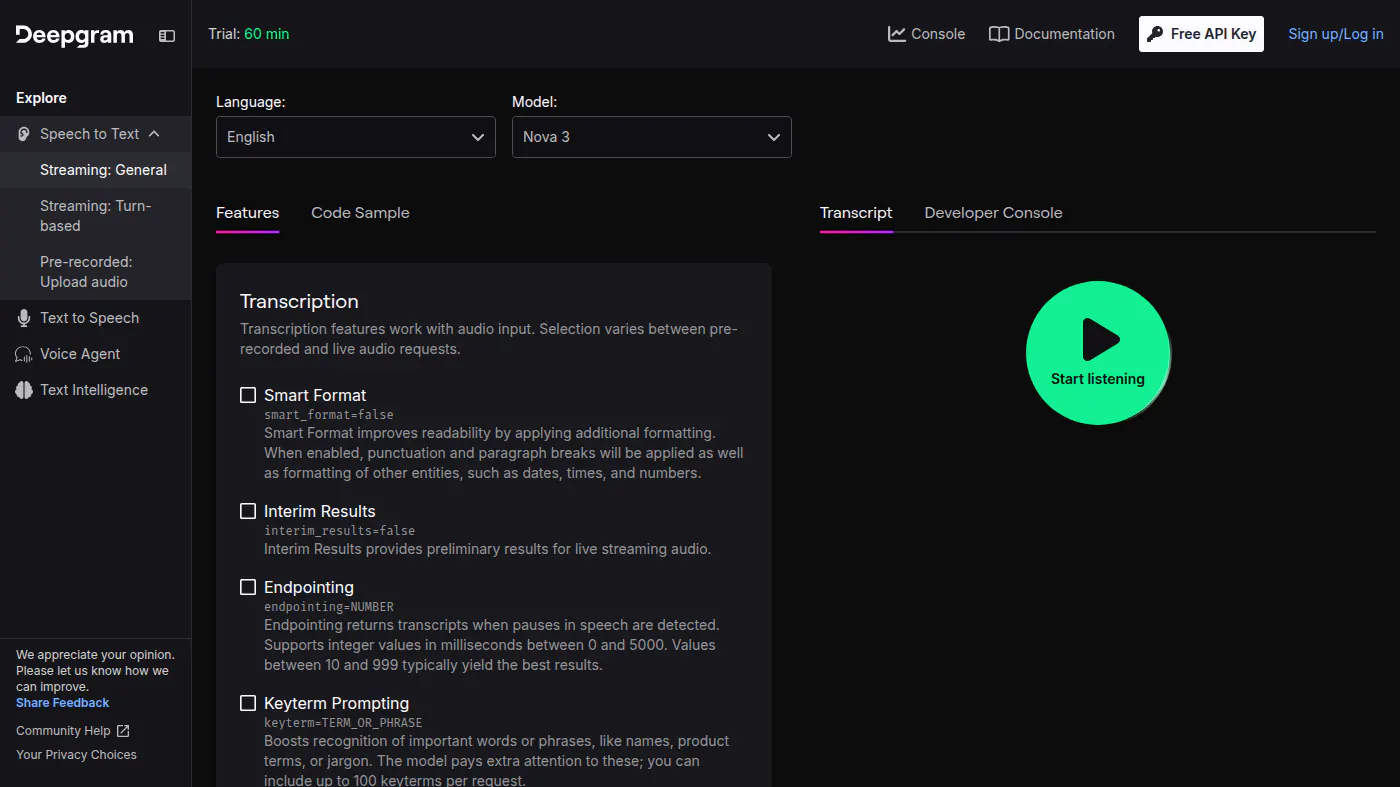This screenshot has width=1400, height=787.
Task: Start listening with the green play button
Action: (1098, 353)
